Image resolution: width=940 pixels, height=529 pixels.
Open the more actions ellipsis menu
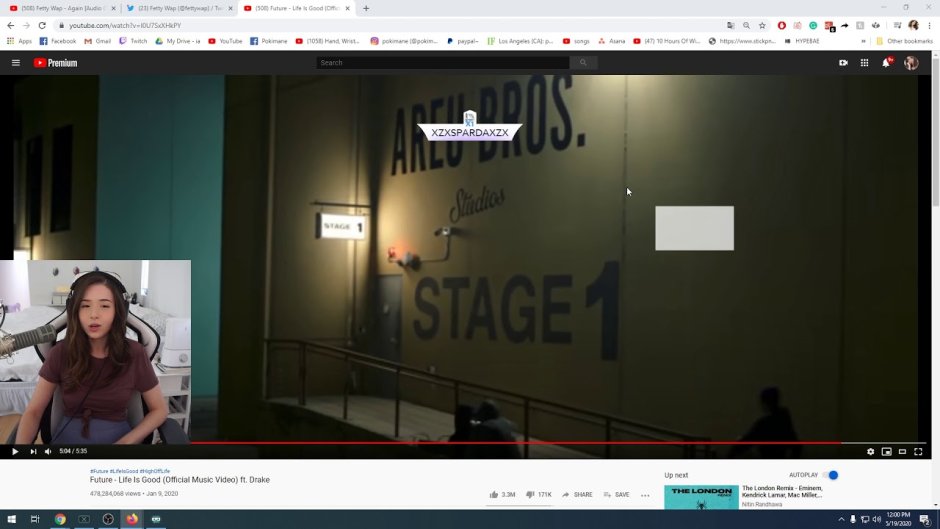coord(645,495)
